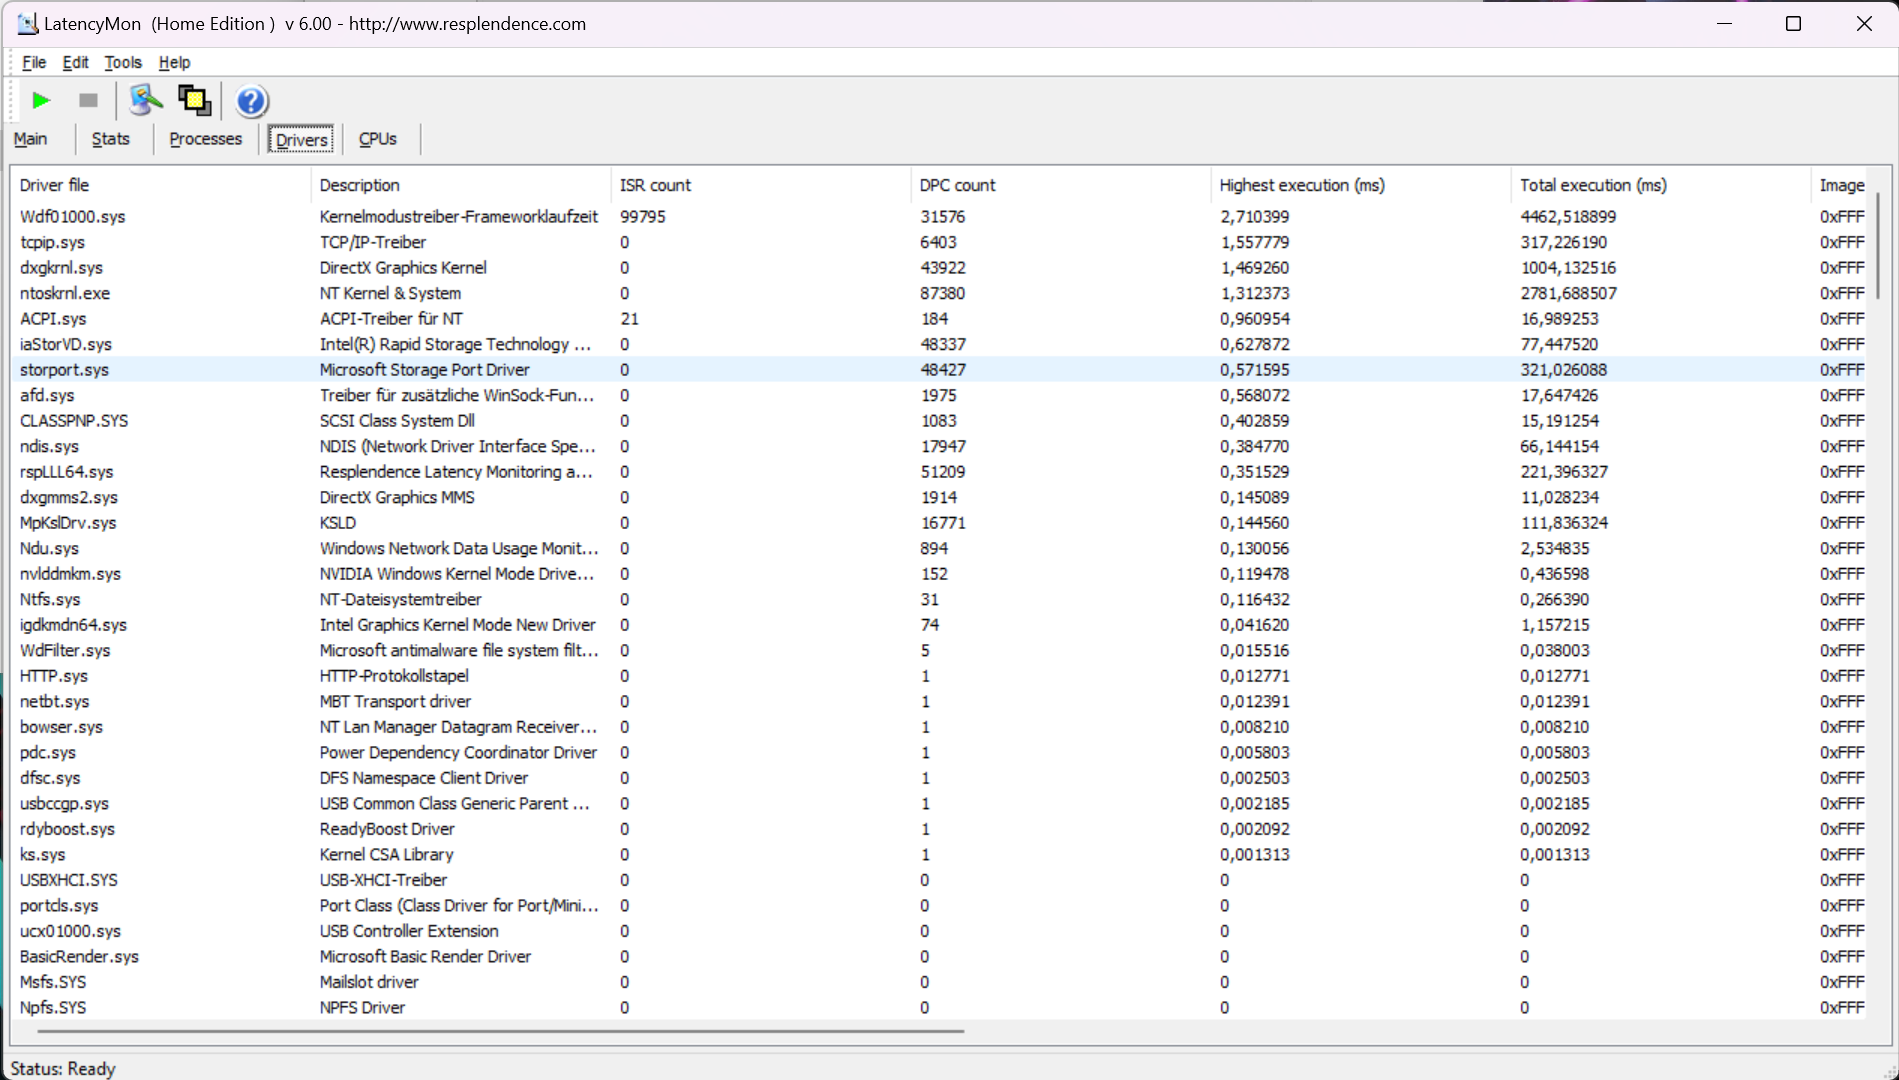The width and height of the screenshot is (1899, 1080).
Task: Switch to the CPUs tab
Action: click(x=378, y=139)
